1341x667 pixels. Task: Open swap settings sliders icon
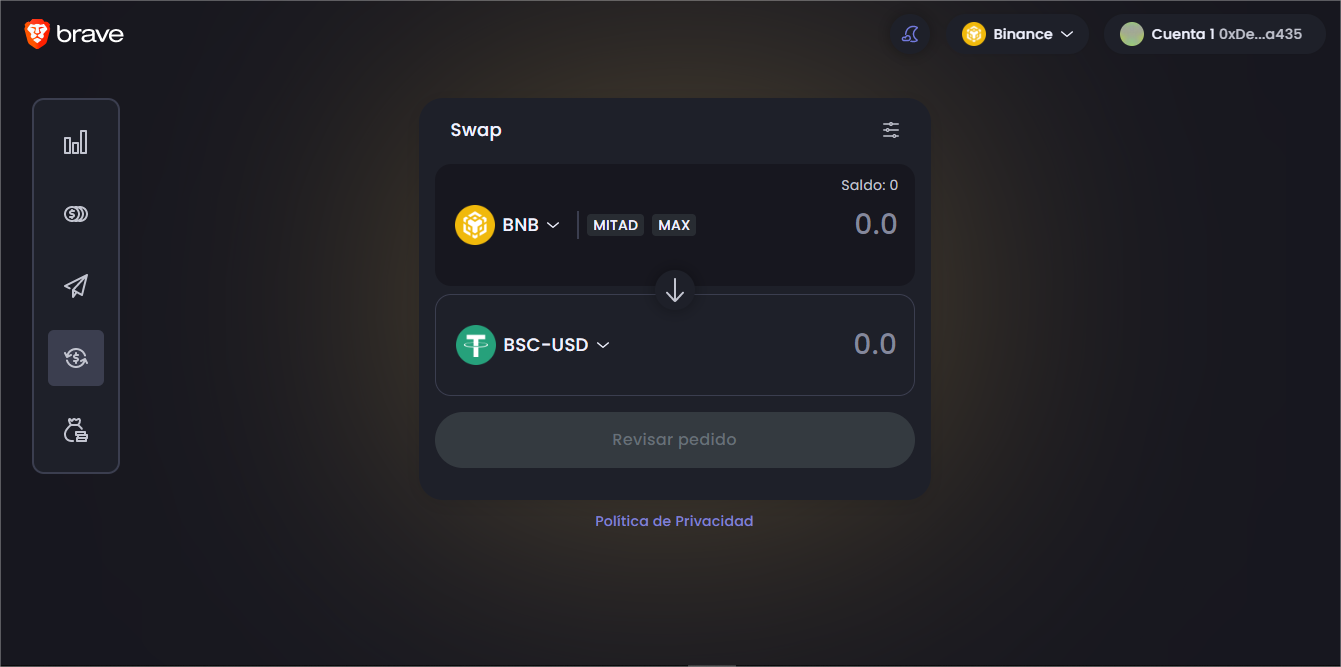(x=891, y=130)
